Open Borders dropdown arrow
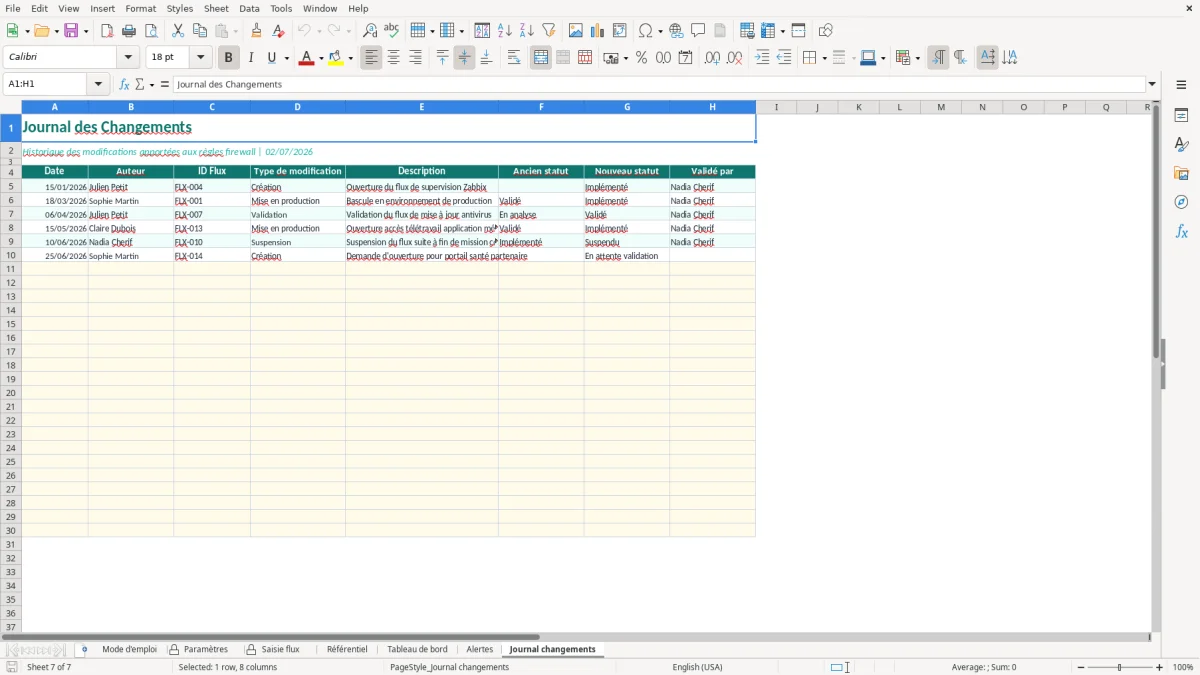The image size is (1200, 675). pyautogui.click(x=824, y=58)
